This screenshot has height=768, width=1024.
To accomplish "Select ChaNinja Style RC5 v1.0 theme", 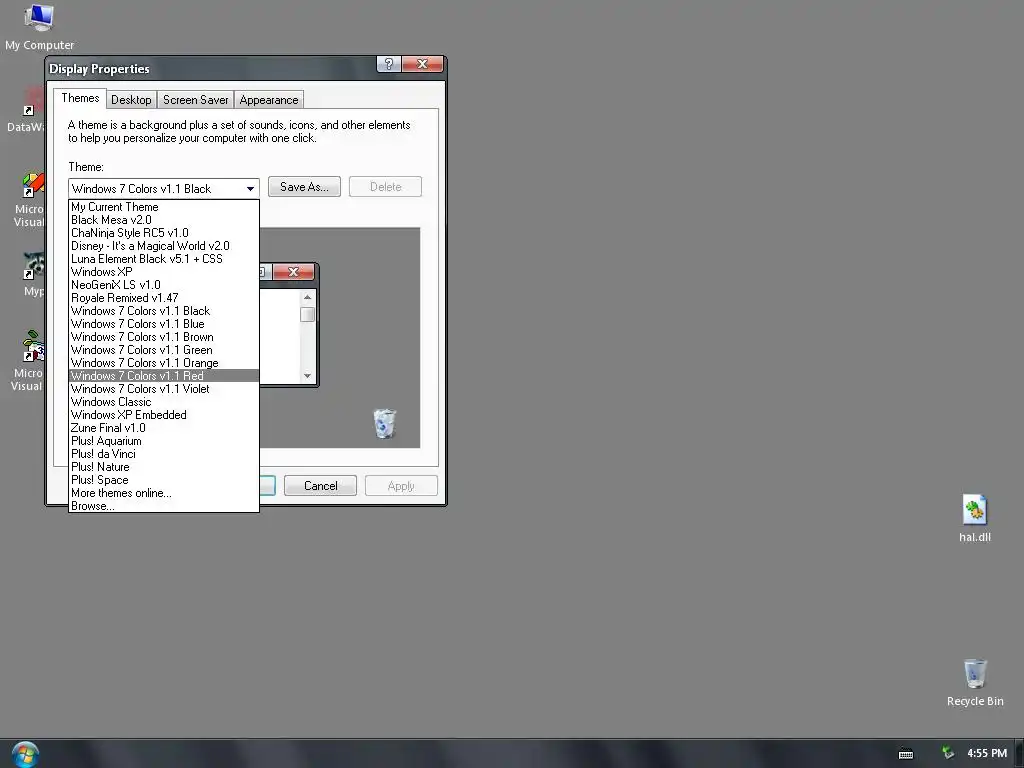I will pyautogui.click(x=164, y=233).
